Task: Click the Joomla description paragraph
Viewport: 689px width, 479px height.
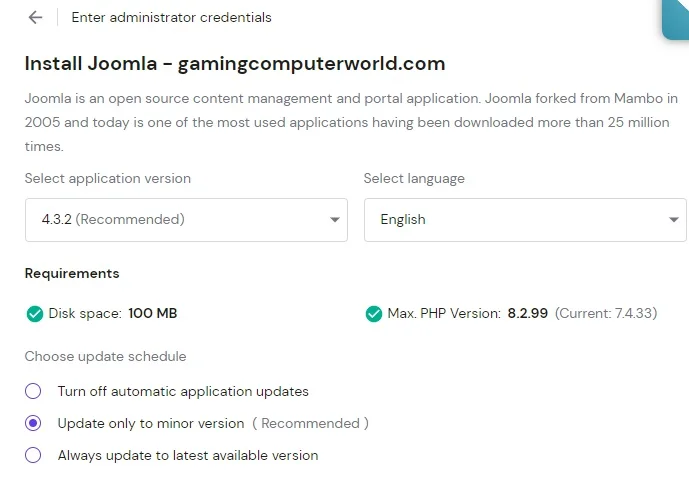Action: click(351, 122)
